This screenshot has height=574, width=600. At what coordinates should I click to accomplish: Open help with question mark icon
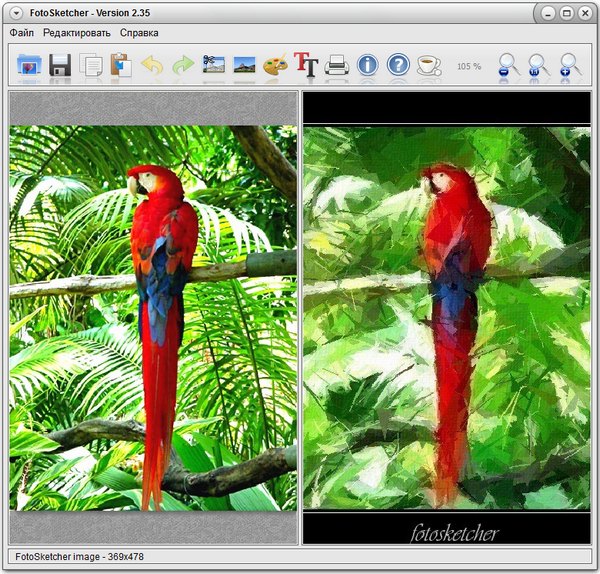coord(398,66)
